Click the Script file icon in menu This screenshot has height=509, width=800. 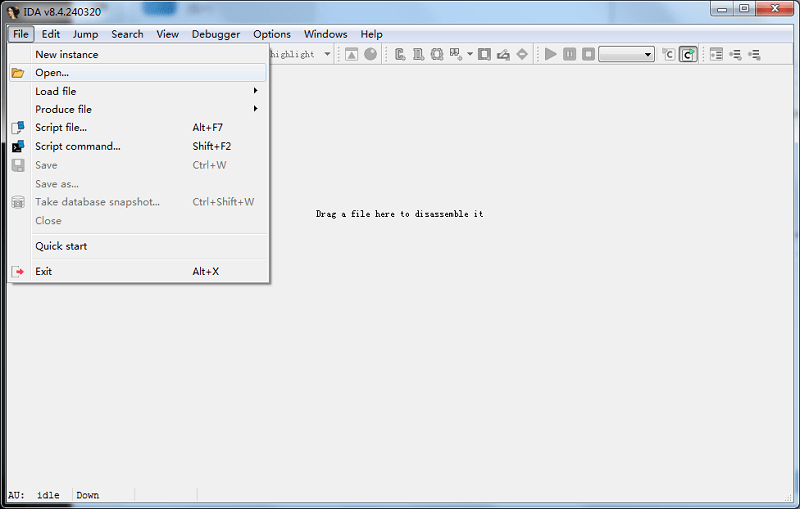(x=18, y=128)
